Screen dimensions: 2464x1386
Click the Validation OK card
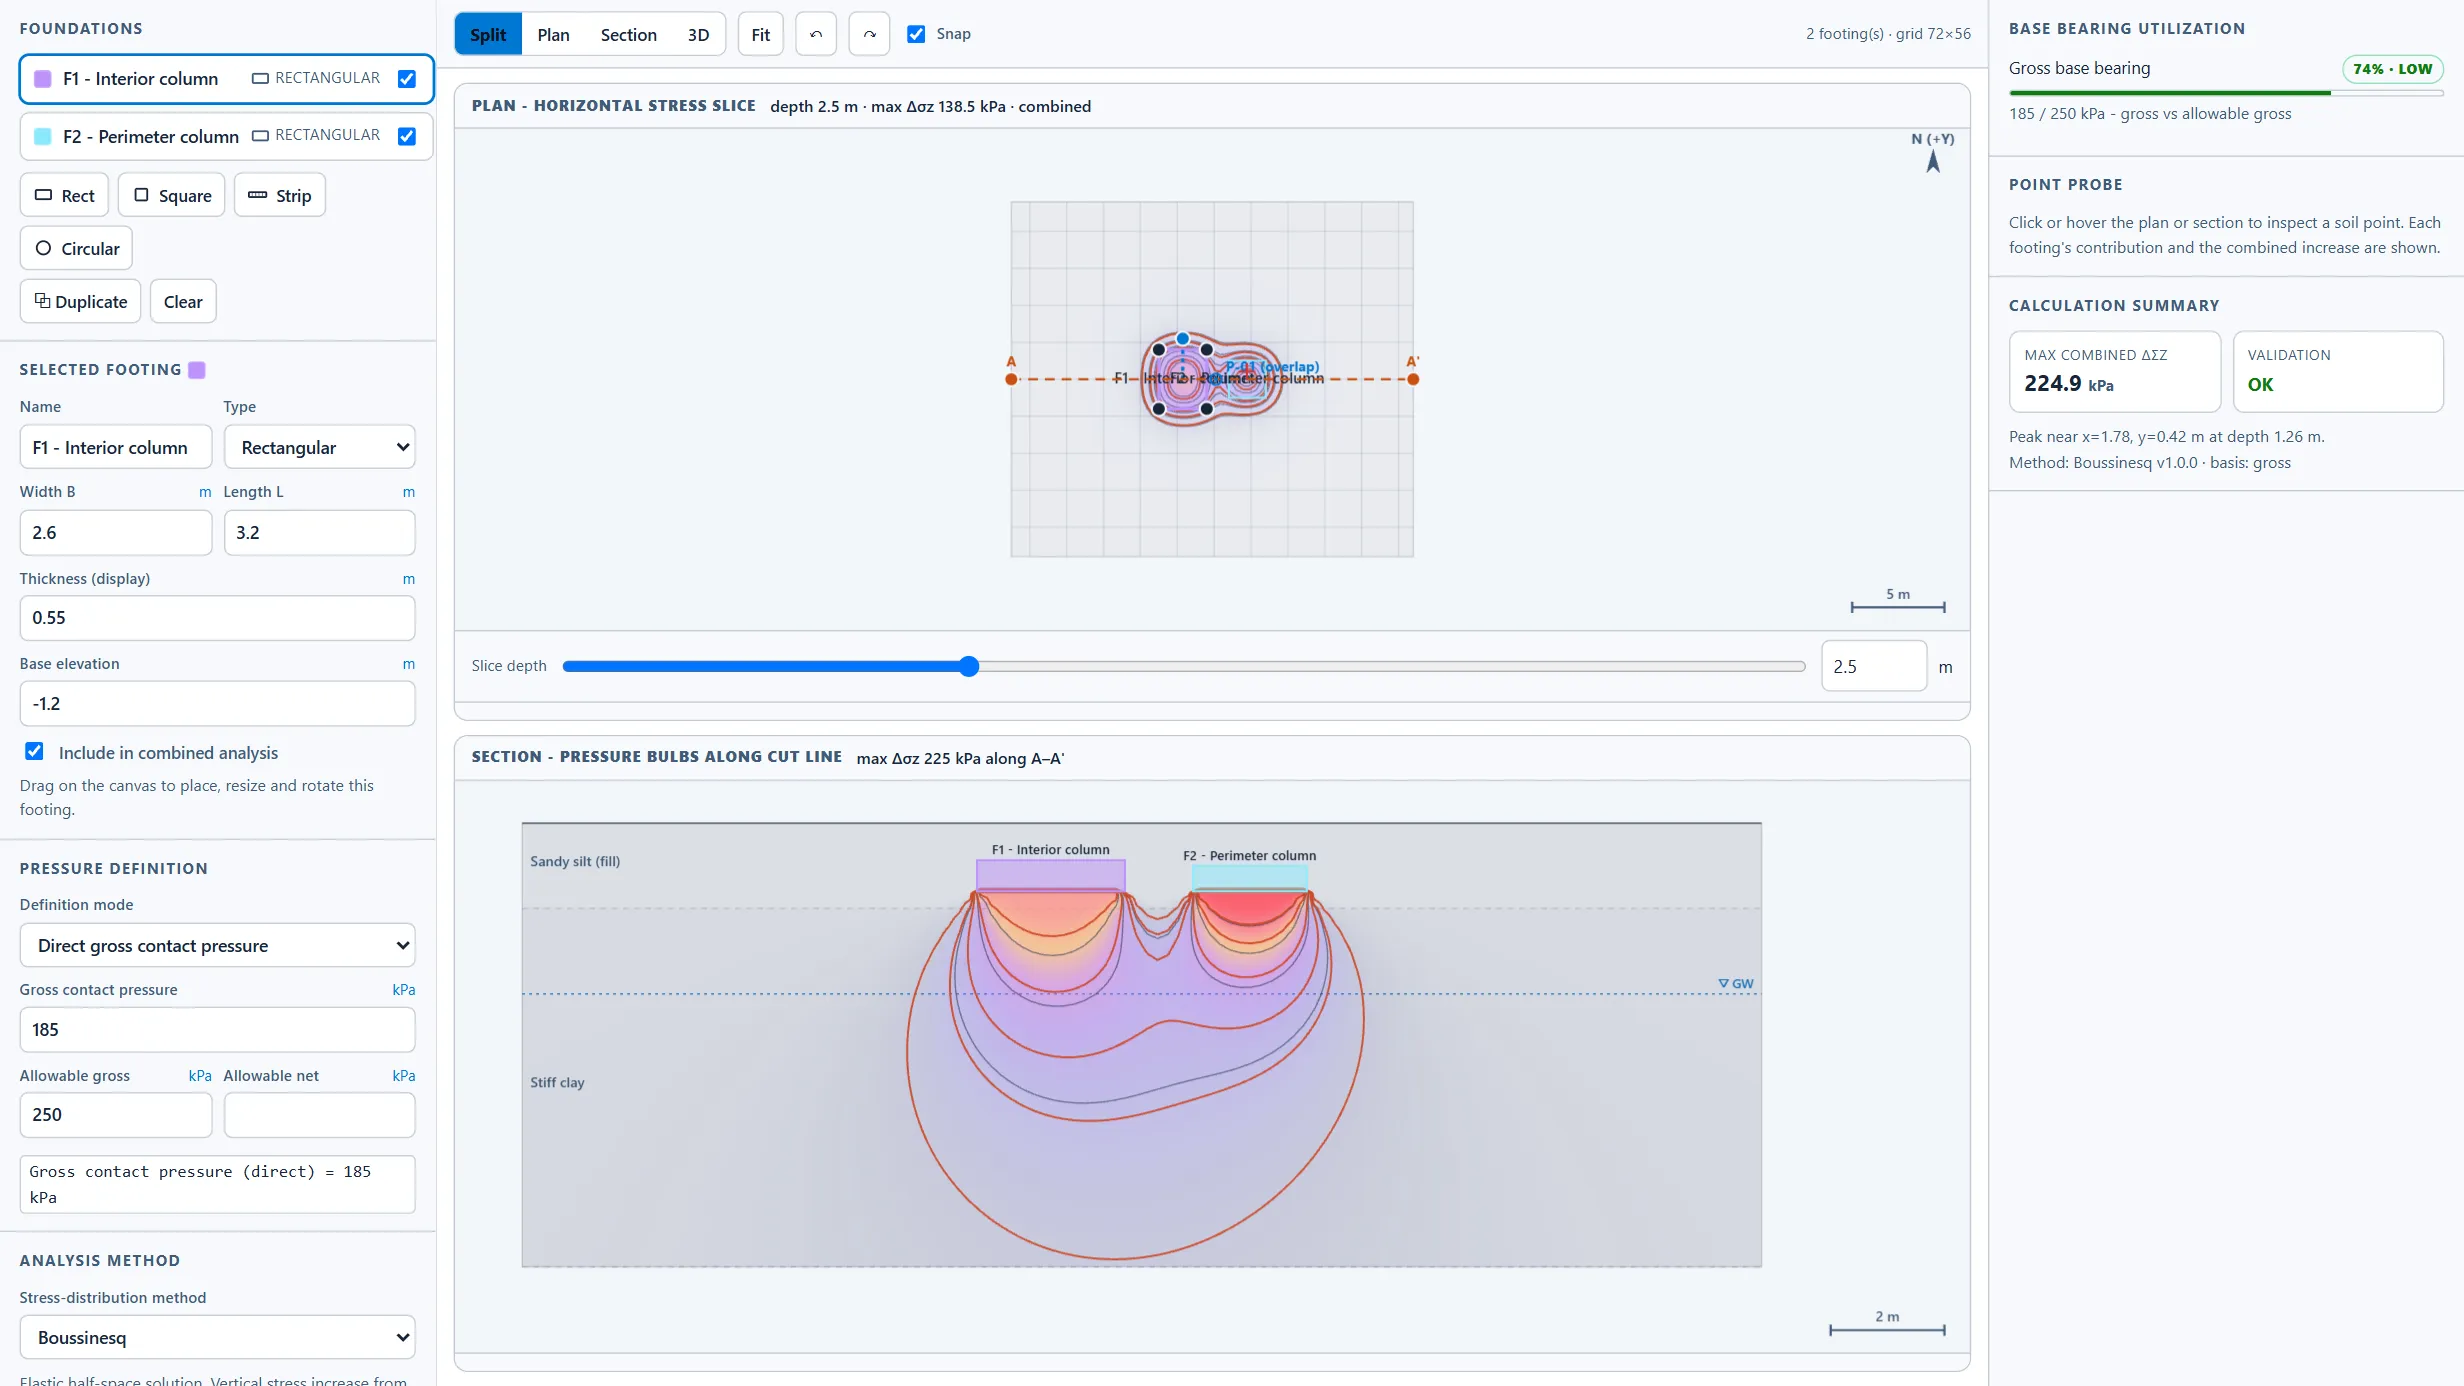[x=2338, y=371]
